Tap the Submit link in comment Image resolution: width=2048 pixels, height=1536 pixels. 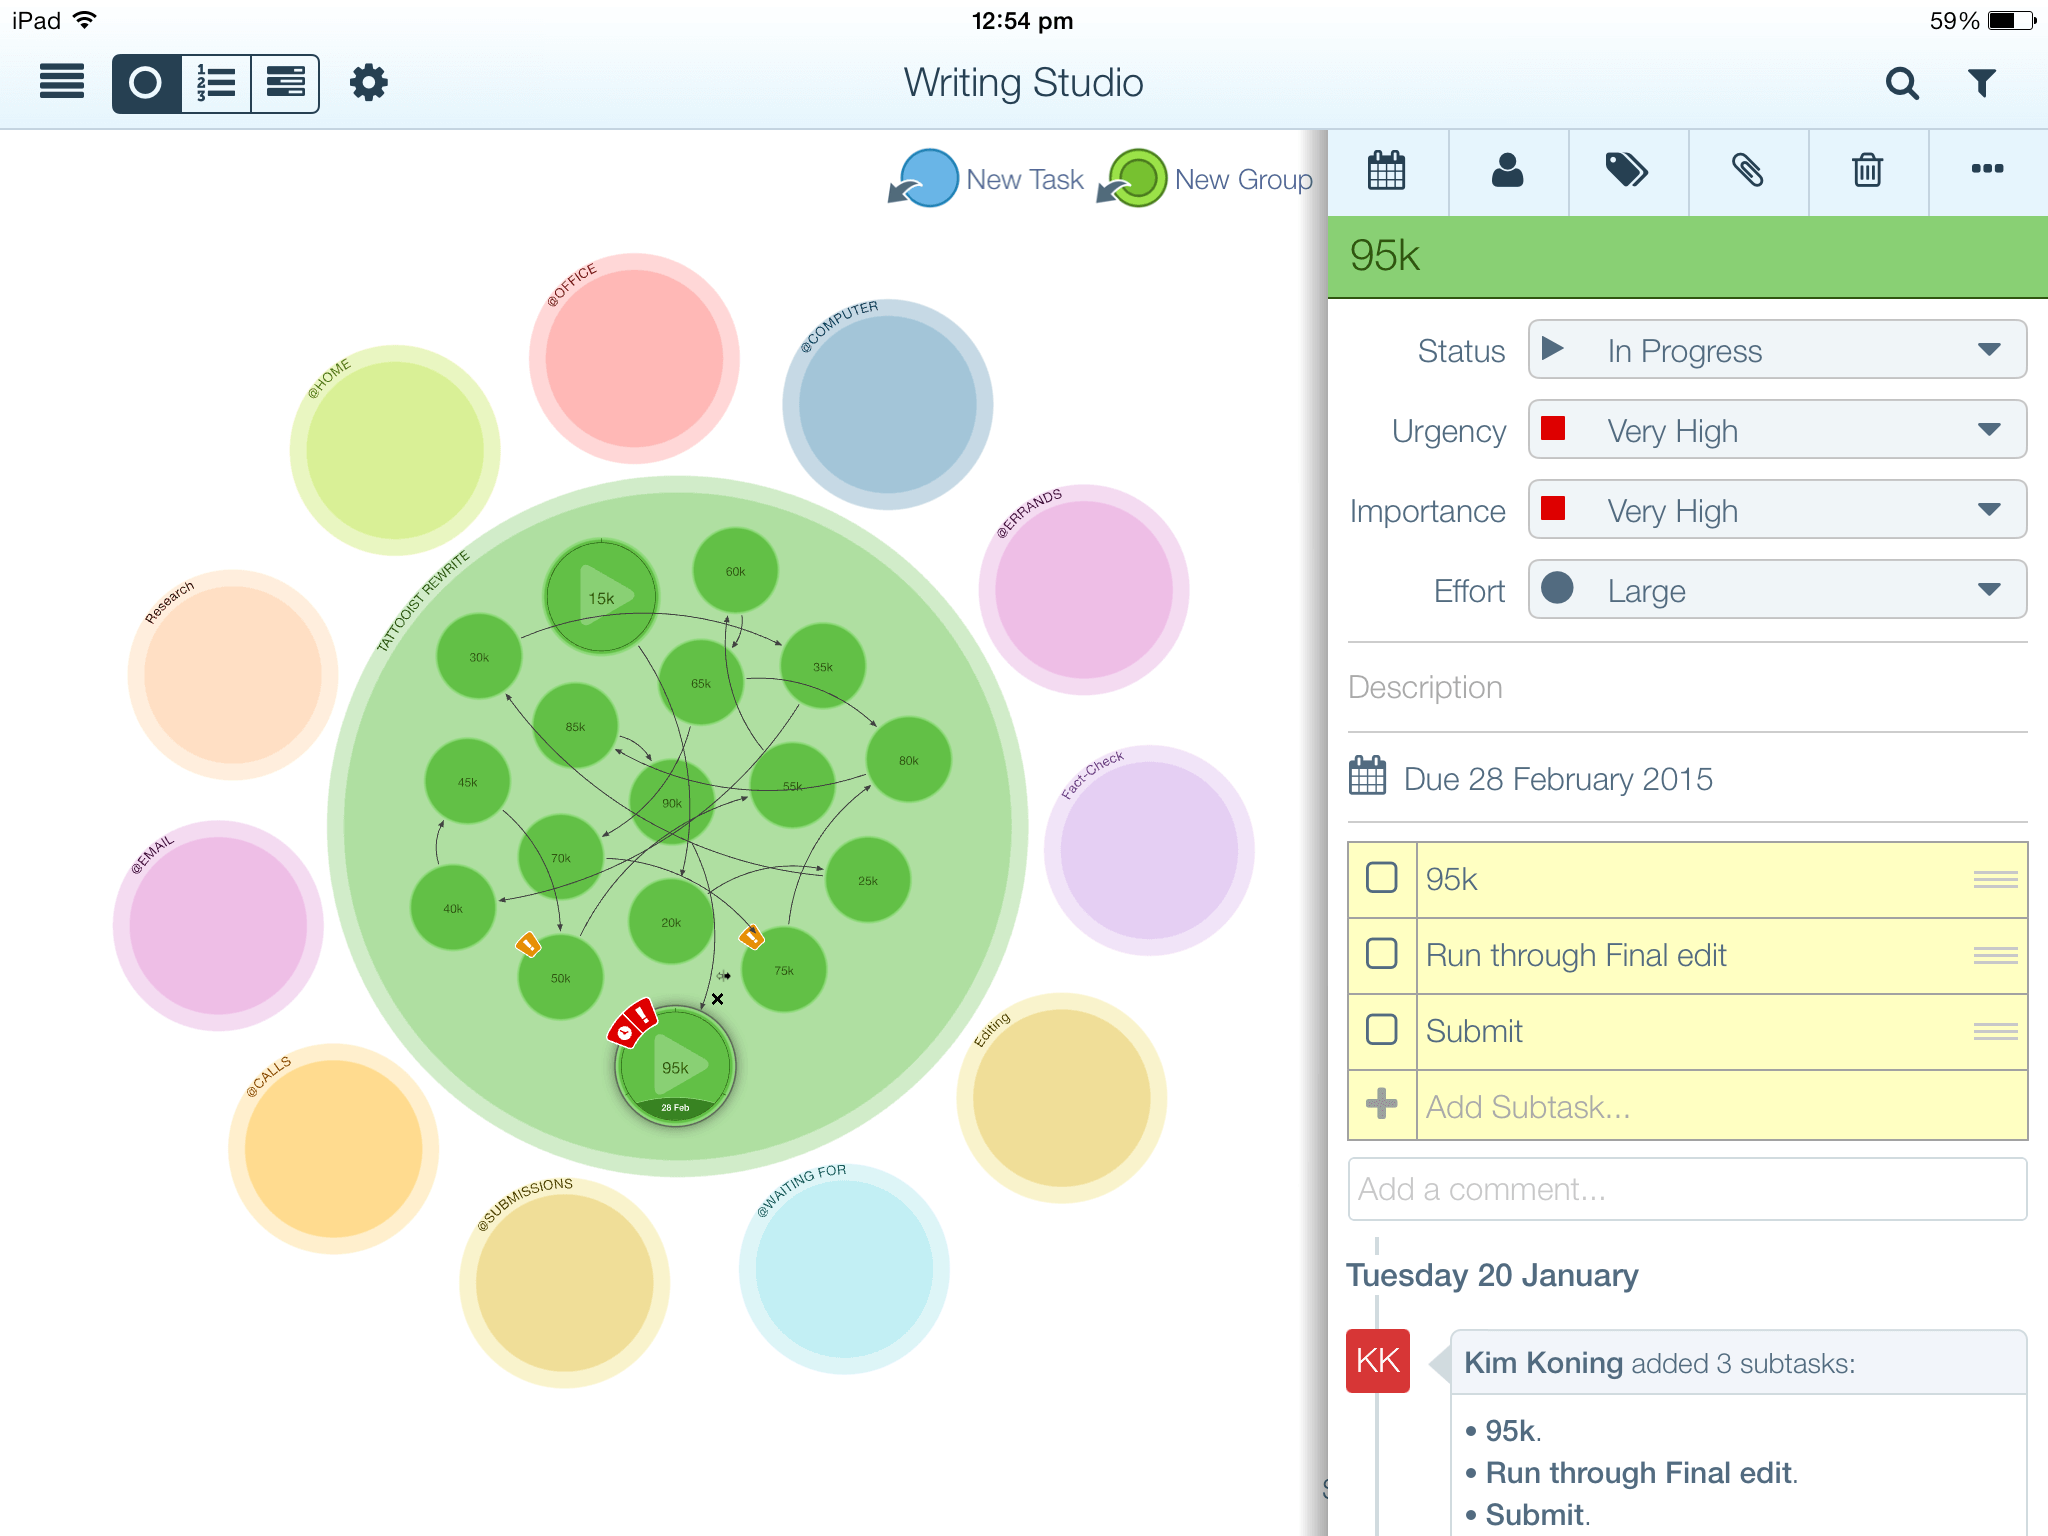pos(1535,1514)
